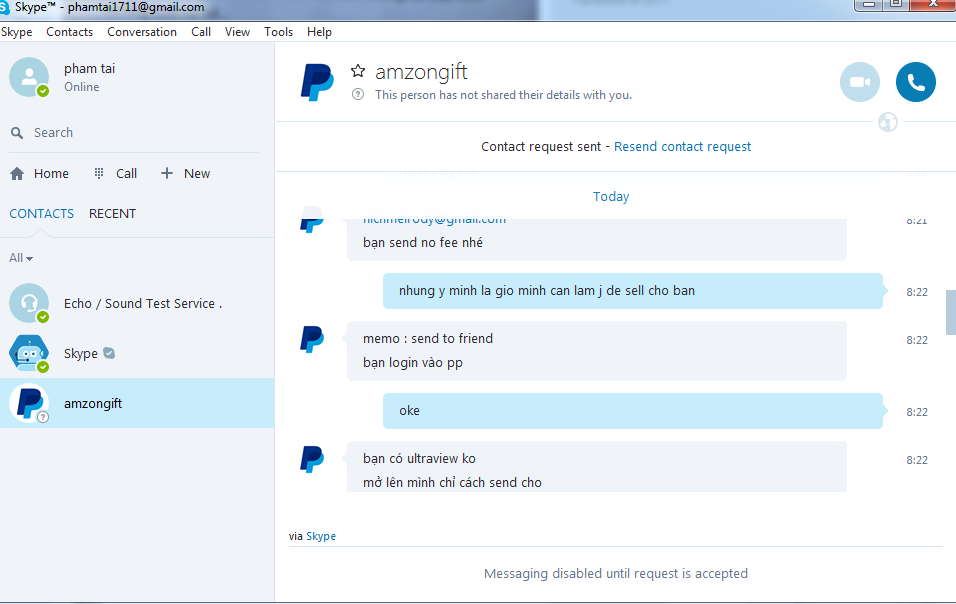Screen dimensions: 956x604
Task: Click the partially visible gmail.com email link
Action: coord(434,221)
